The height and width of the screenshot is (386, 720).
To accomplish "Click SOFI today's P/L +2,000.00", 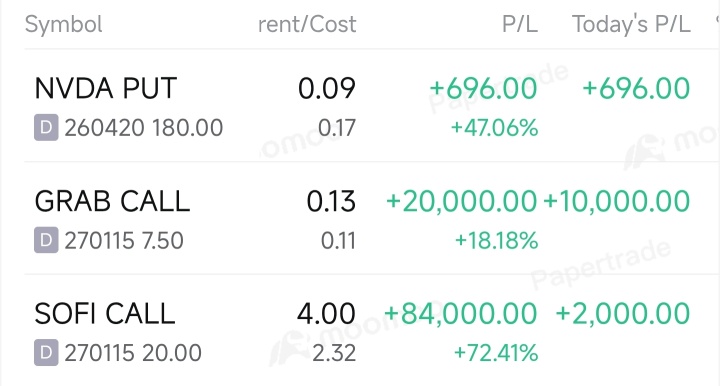I will (623, 314).
